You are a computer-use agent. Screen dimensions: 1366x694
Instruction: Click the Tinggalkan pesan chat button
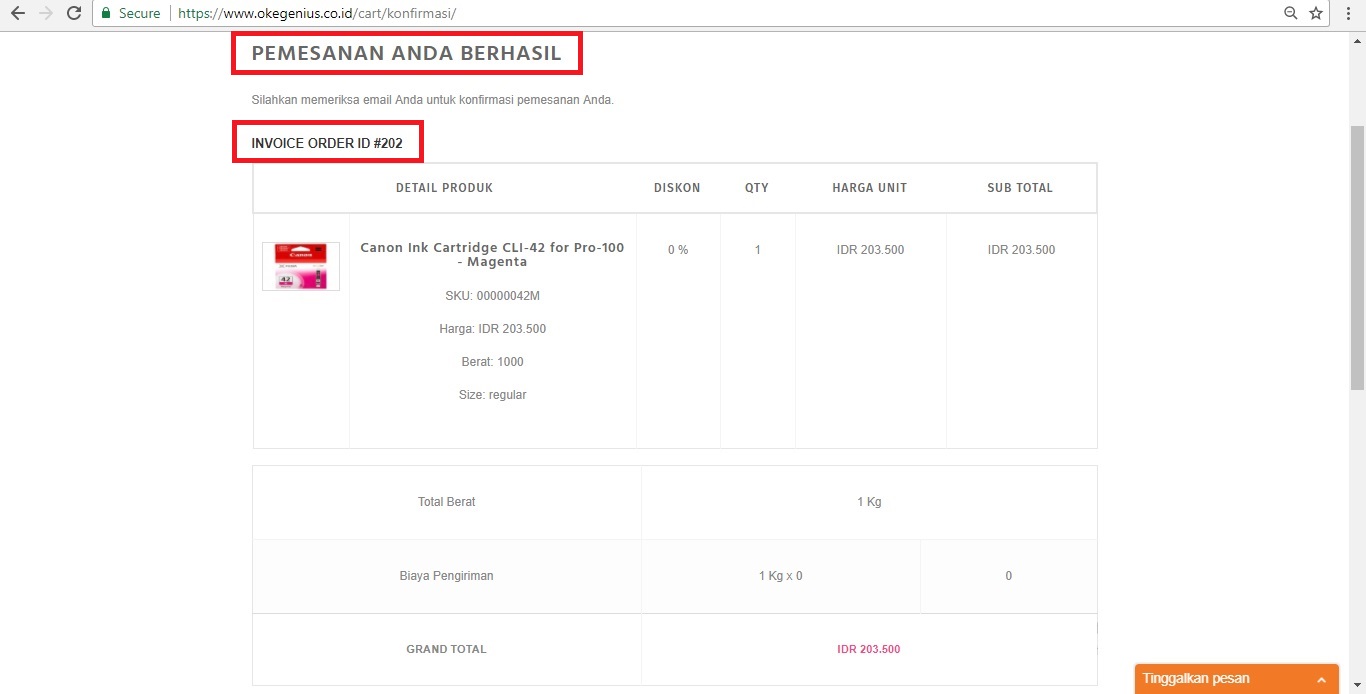[x=1196, y=679]
